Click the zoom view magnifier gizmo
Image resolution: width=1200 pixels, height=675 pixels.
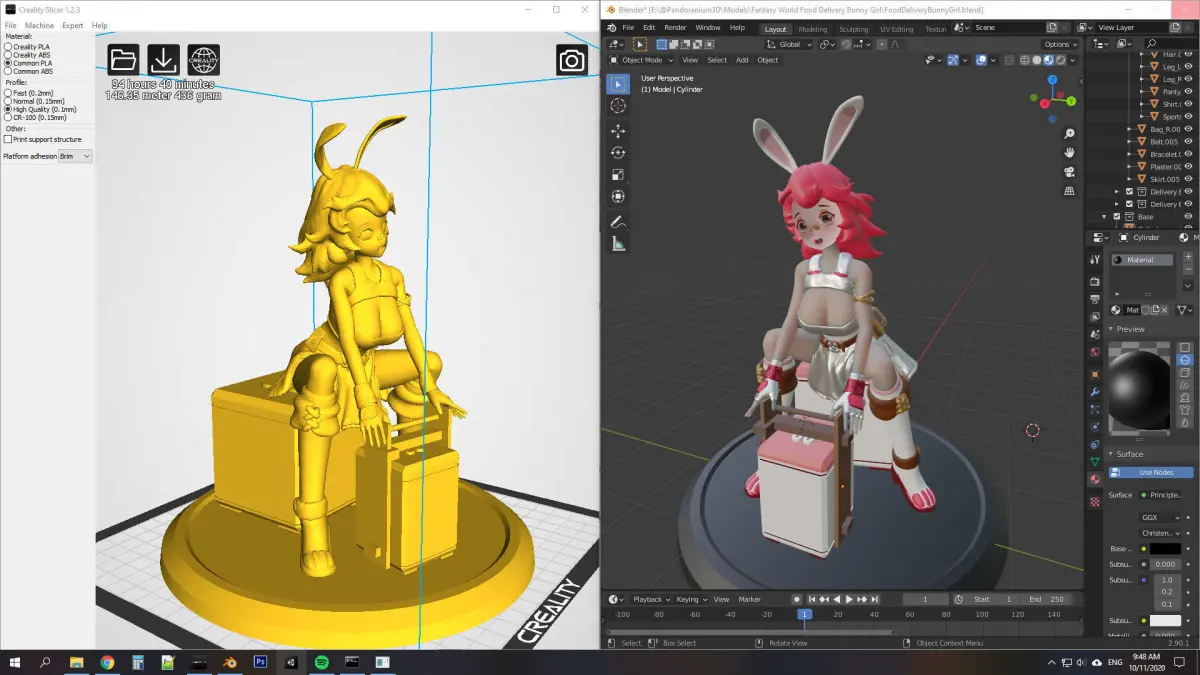pos(1069,134)
